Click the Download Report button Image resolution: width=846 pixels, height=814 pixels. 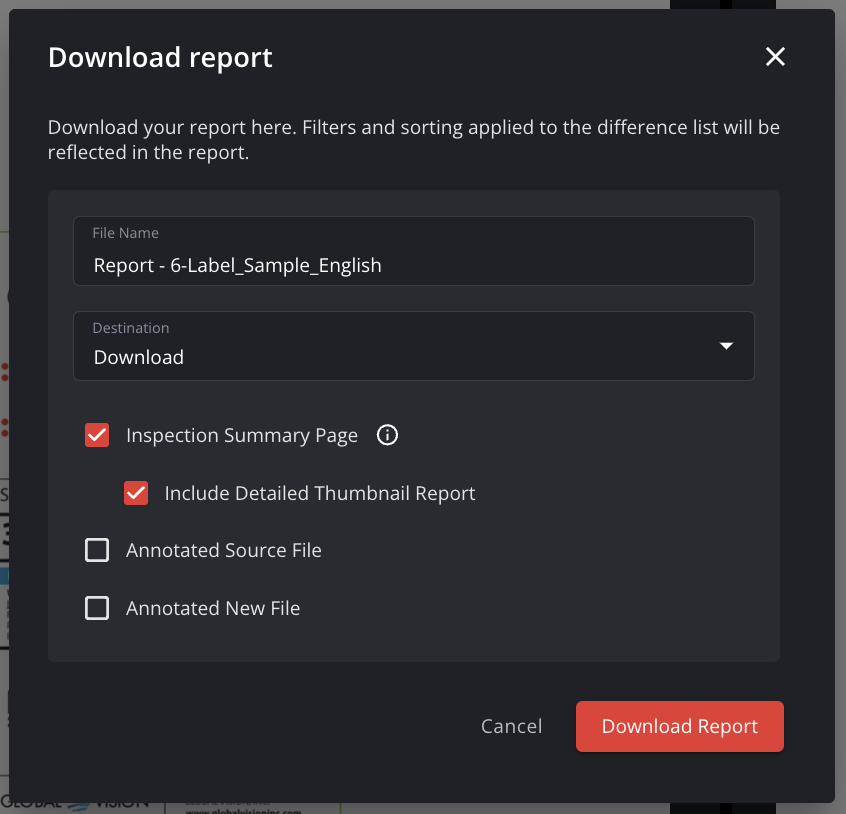point(679,726)
